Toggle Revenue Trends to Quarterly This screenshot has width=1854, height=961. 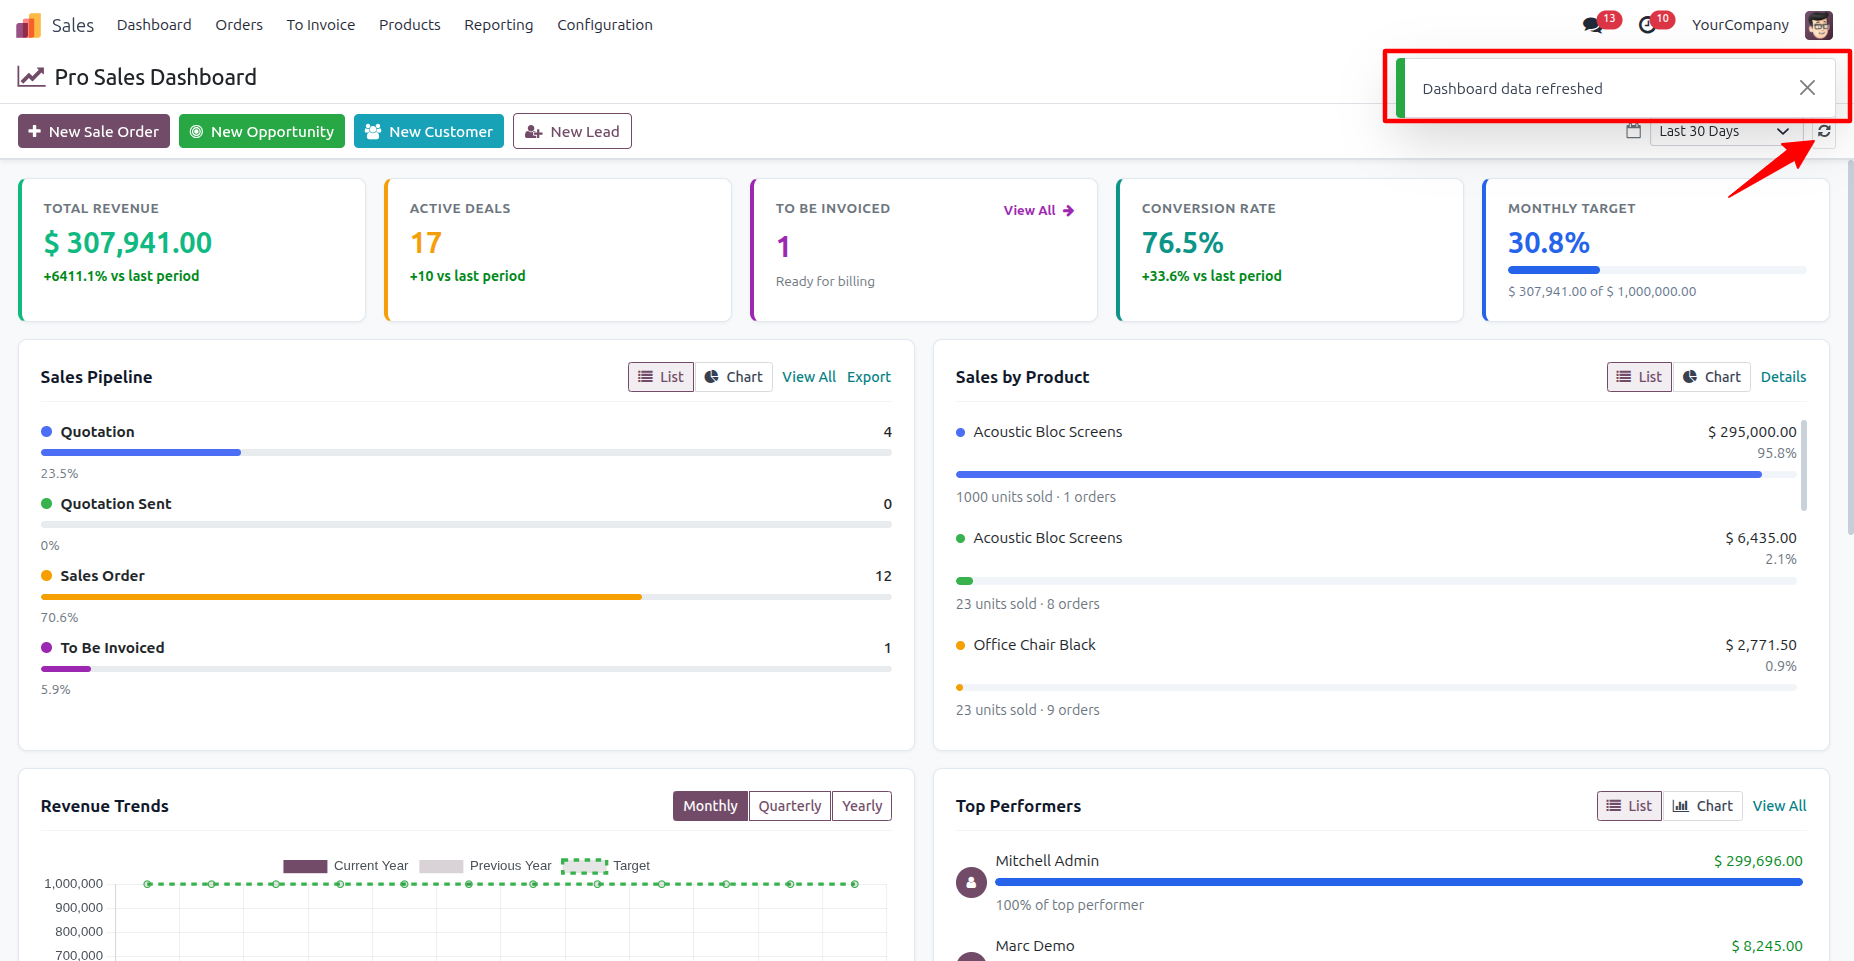[790, 806]
